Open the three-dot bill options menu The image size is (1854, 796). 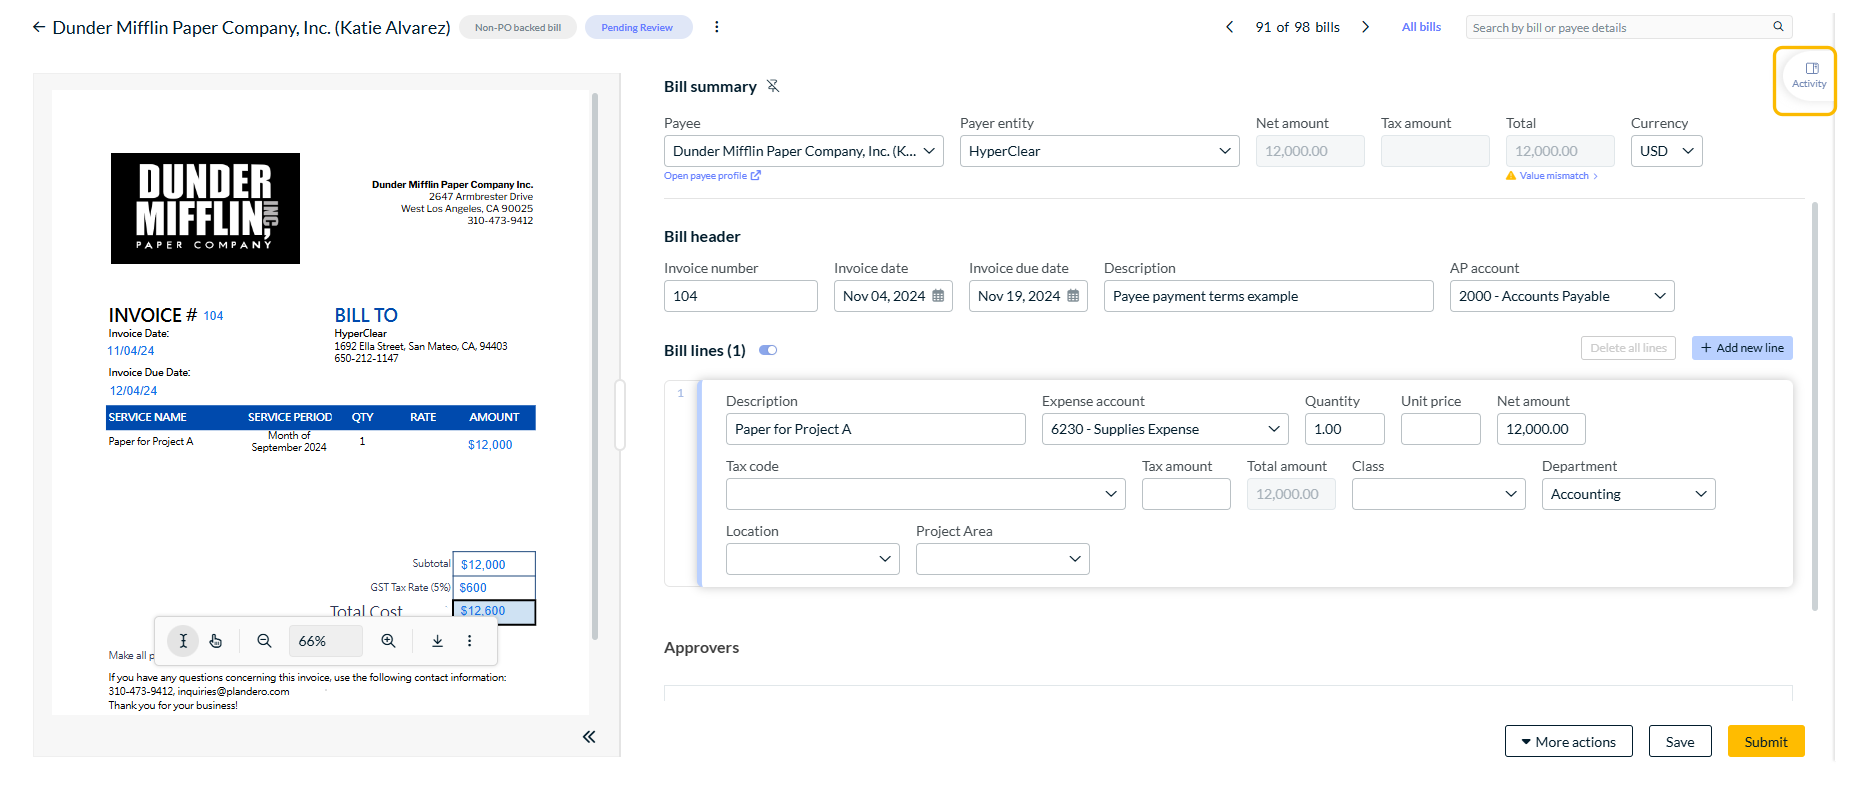click(717, 27)
